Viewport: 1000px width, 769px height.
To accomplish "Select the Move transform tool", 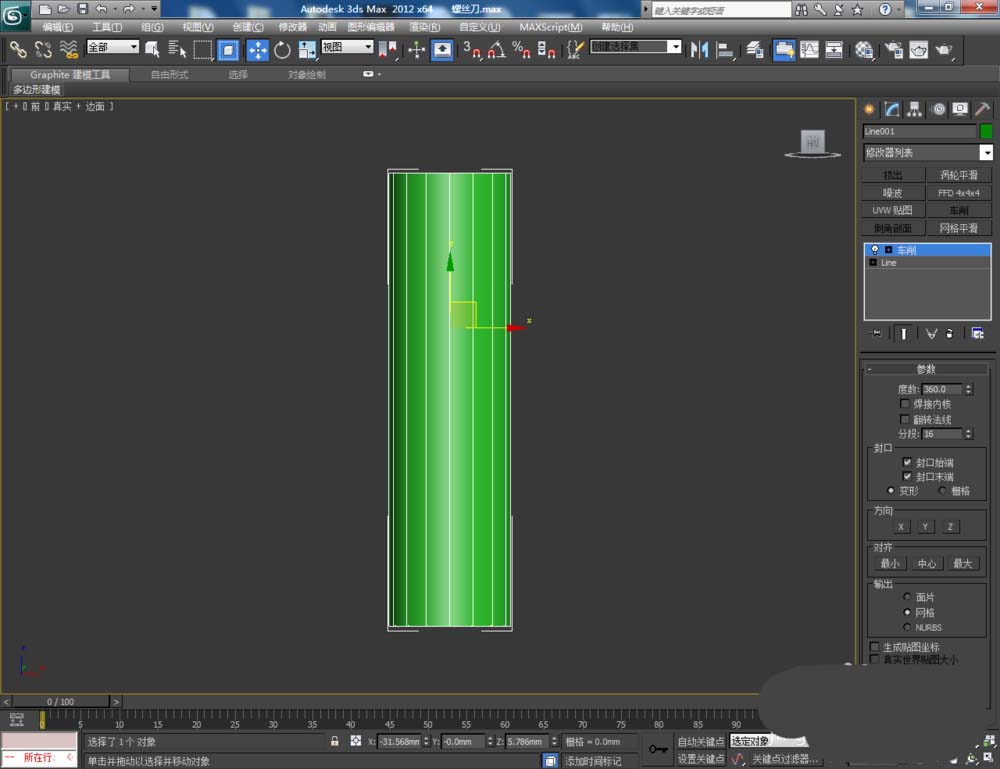I will 257,50.
